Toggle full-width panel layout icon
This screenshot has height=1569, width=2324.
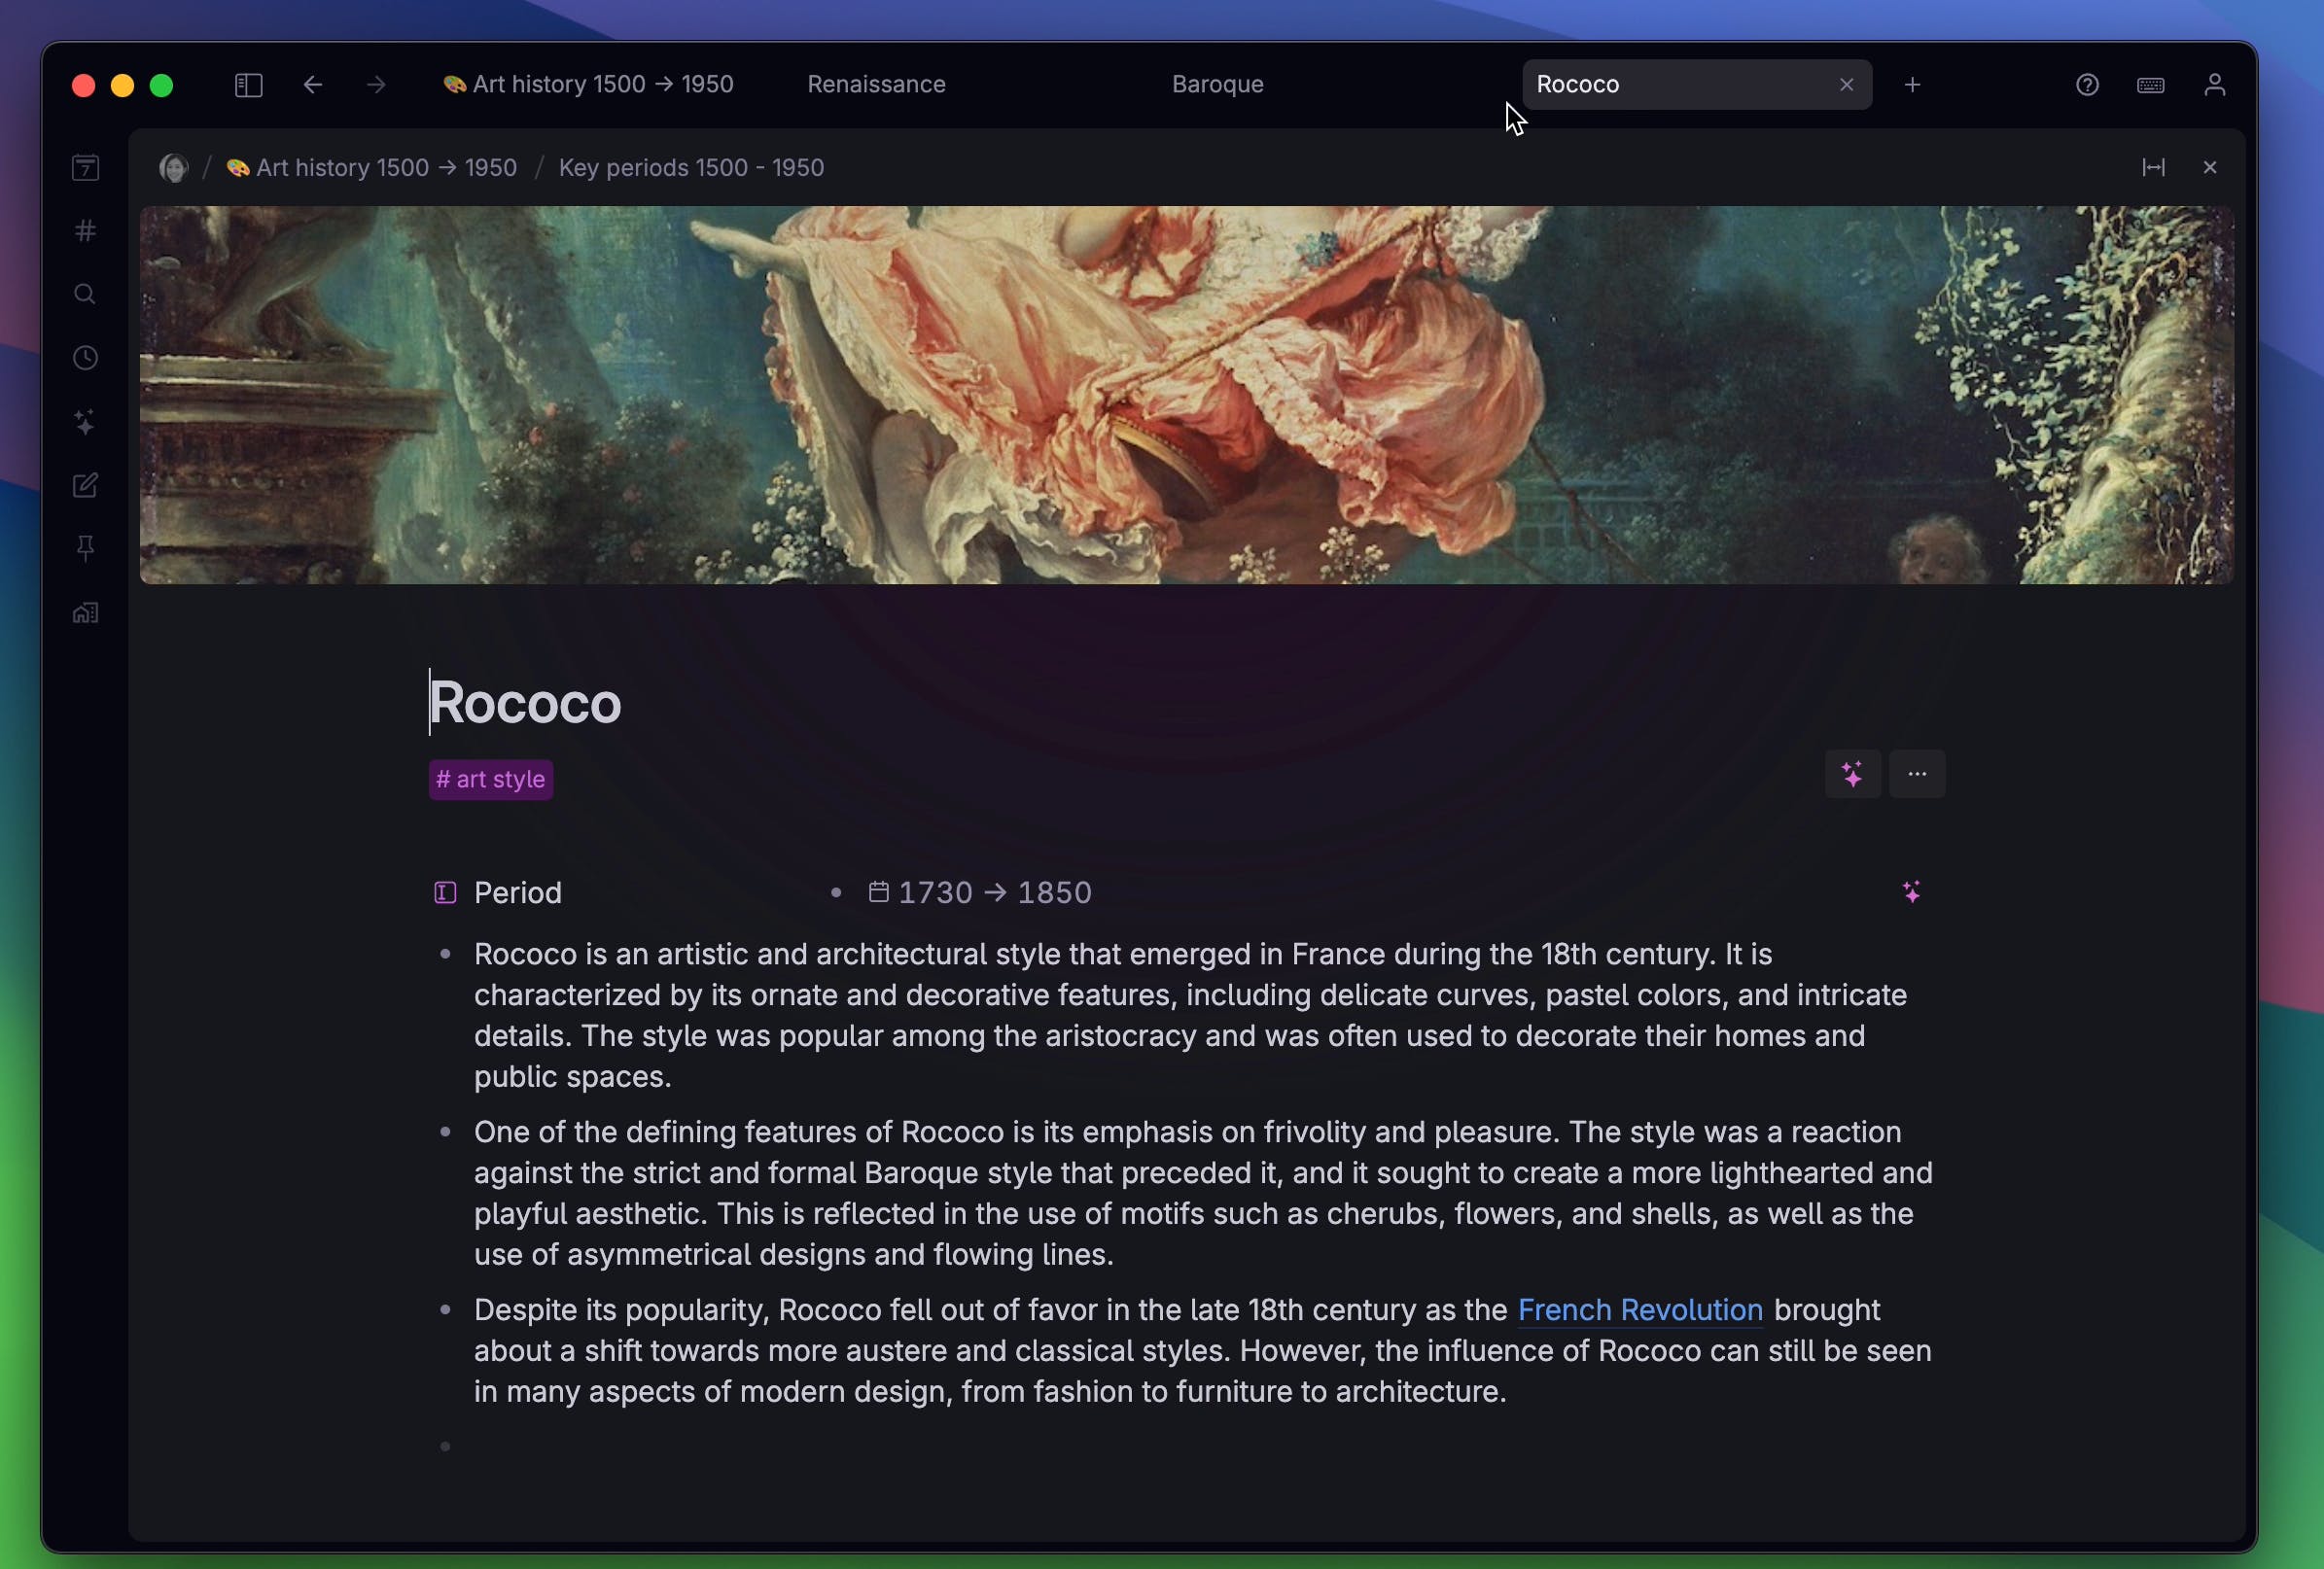pyautogui.click(x=2153, y=168)
